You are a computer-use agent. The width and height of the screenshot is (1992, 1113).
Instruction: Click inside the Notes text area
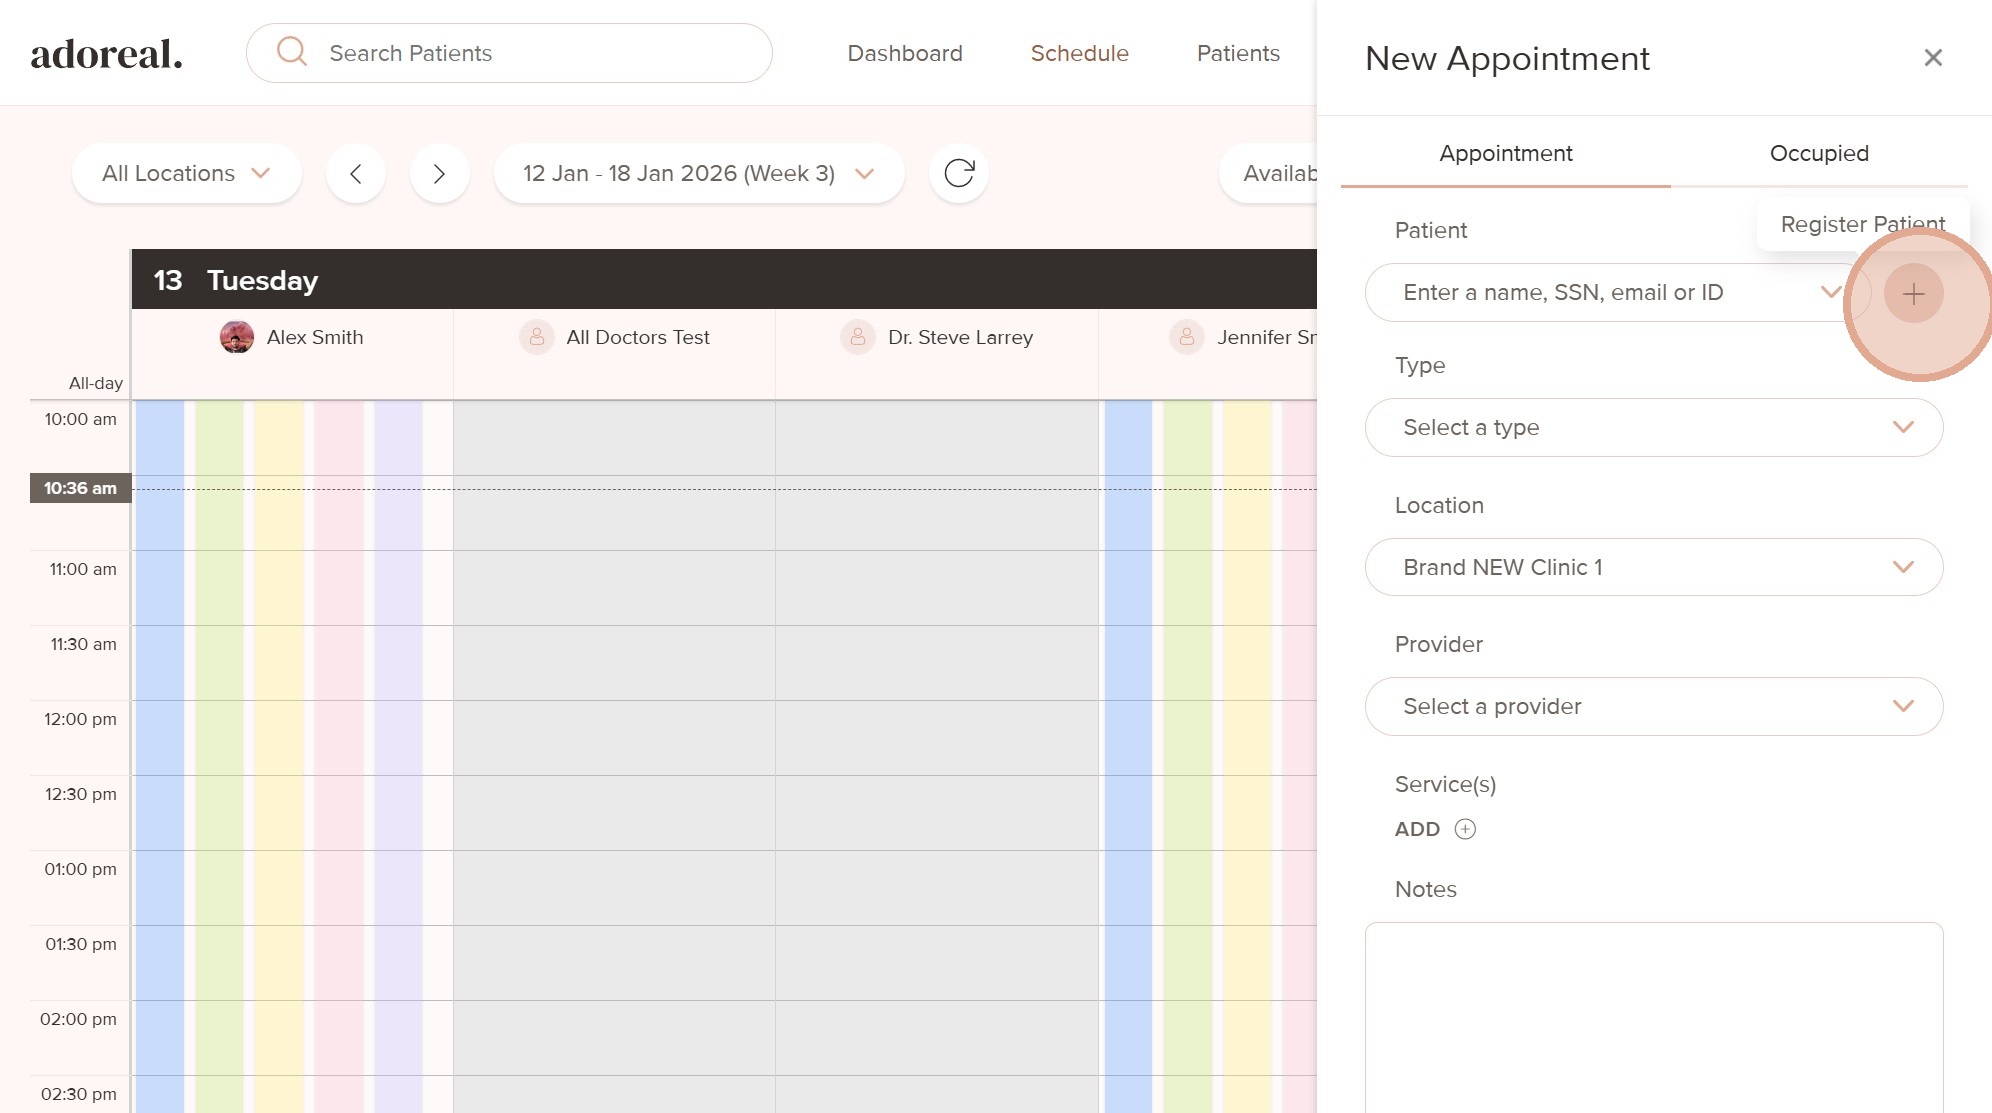coord(1653,1015)
